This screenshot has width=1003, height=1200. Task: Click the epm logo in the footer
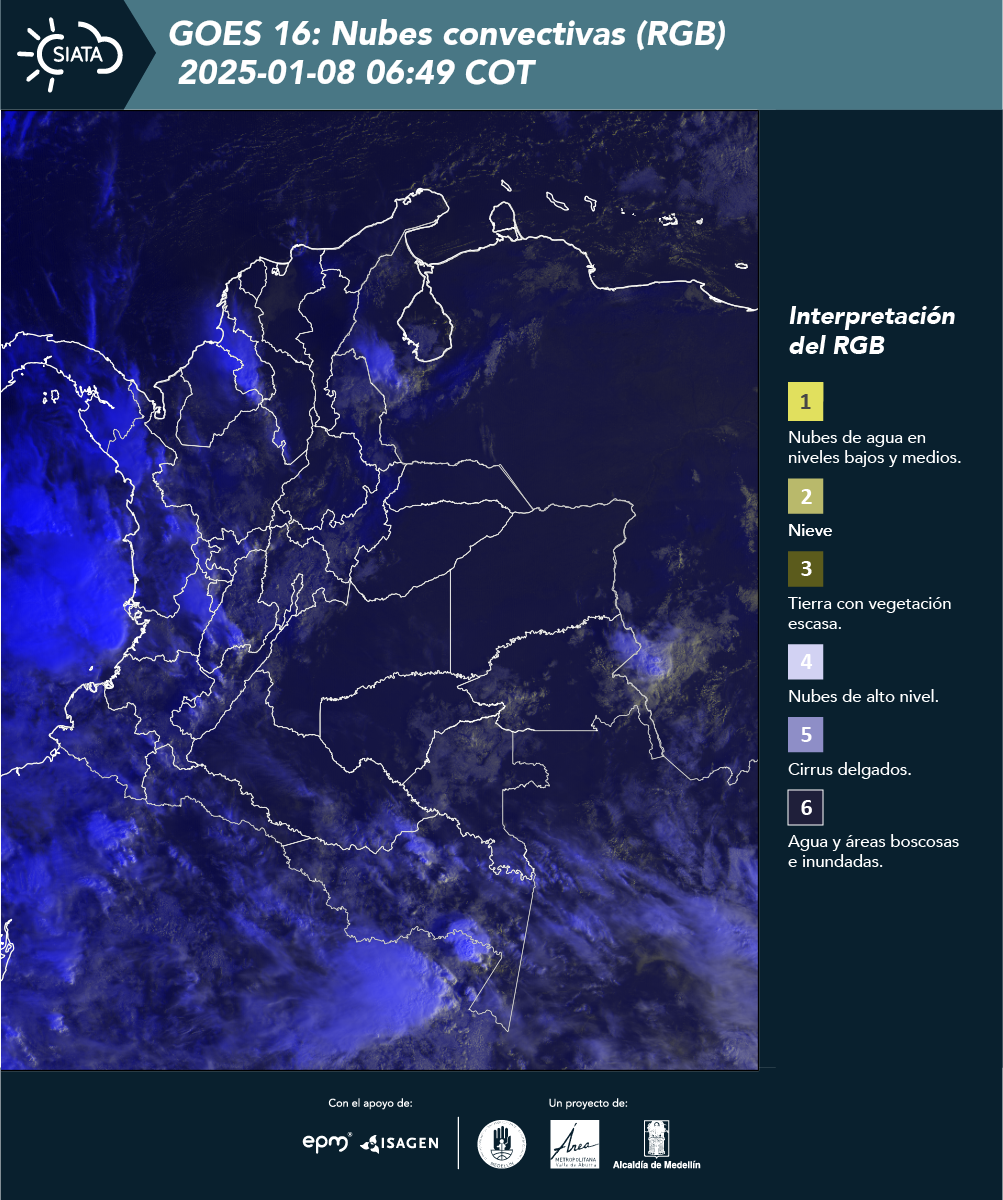tap(327, 1142)
